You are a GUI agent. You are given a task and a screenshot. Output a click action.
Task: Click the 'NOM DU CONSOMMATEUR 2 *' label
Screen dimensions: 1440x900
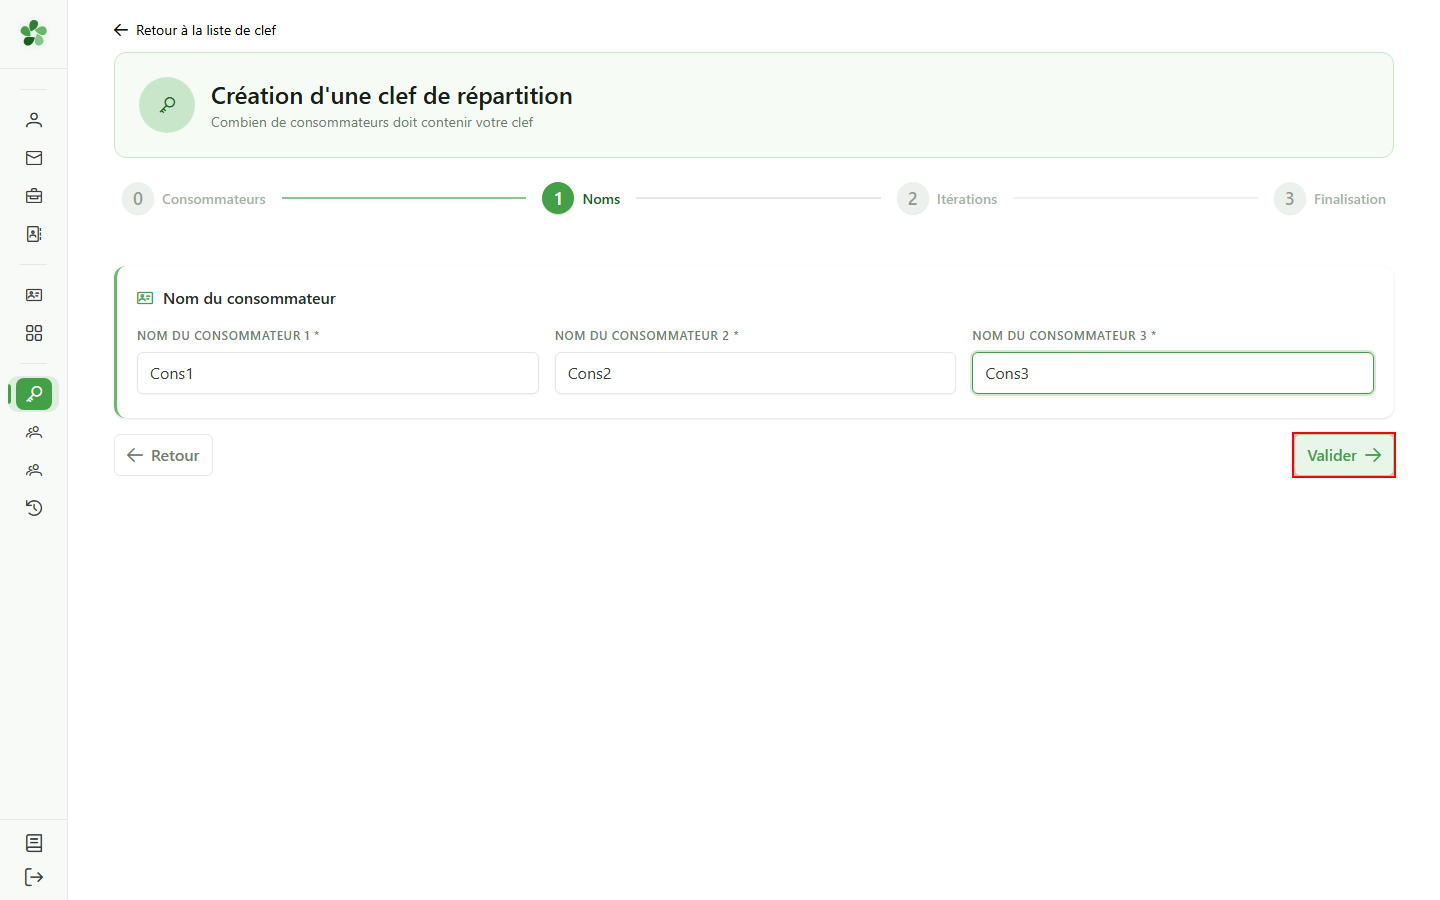point(647,336)
